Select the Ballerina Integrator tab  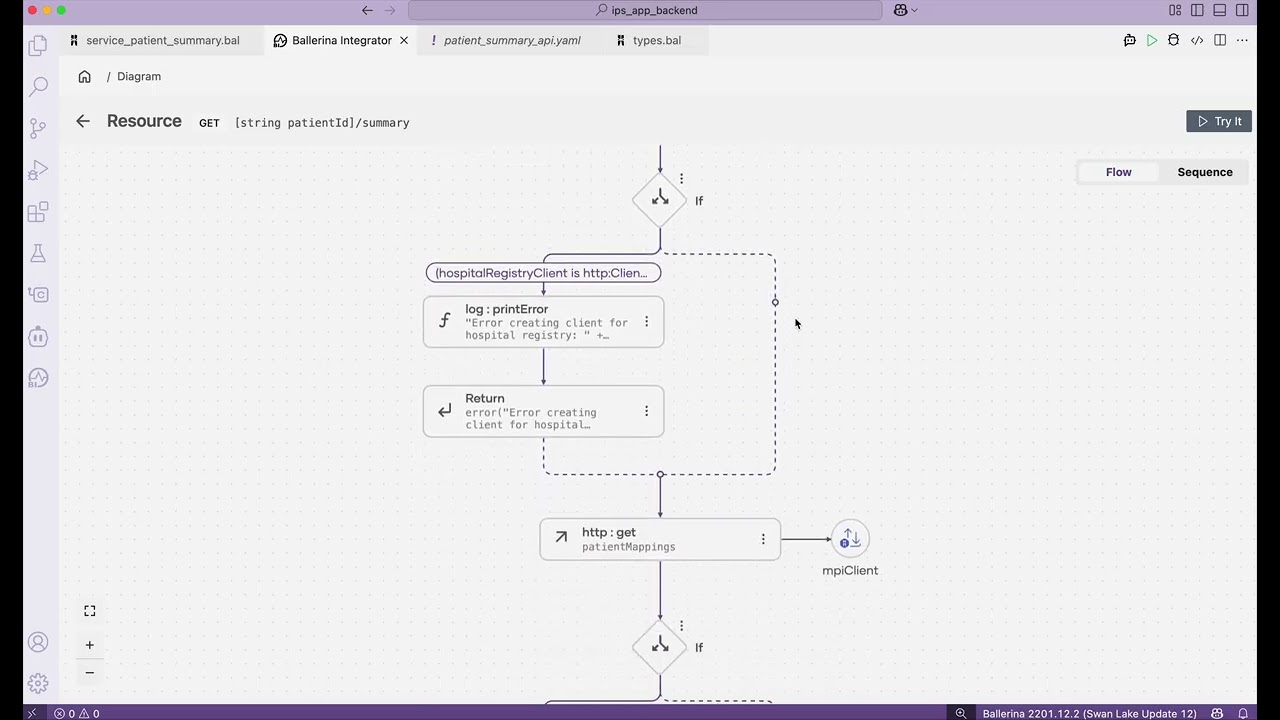[342, 40]
